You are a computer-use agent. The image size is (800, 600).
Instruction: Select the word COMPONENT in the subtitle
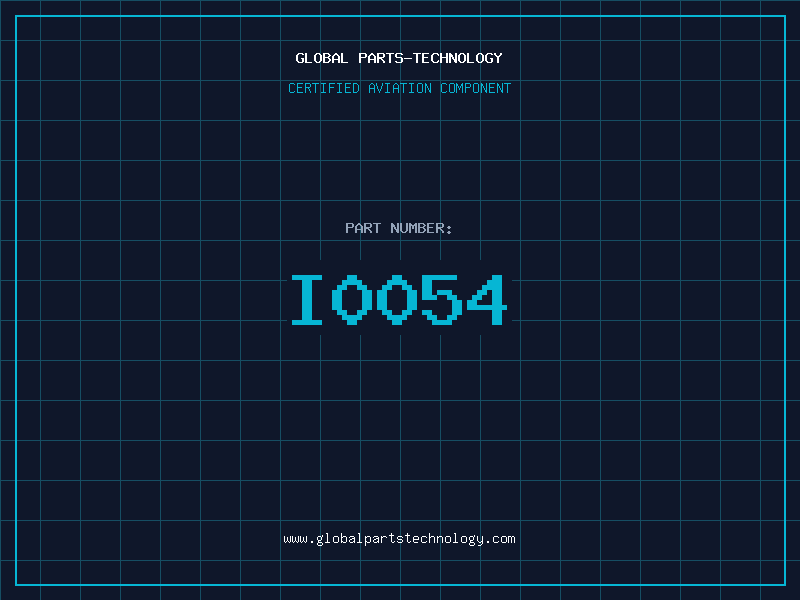click(x=476, y=88)
